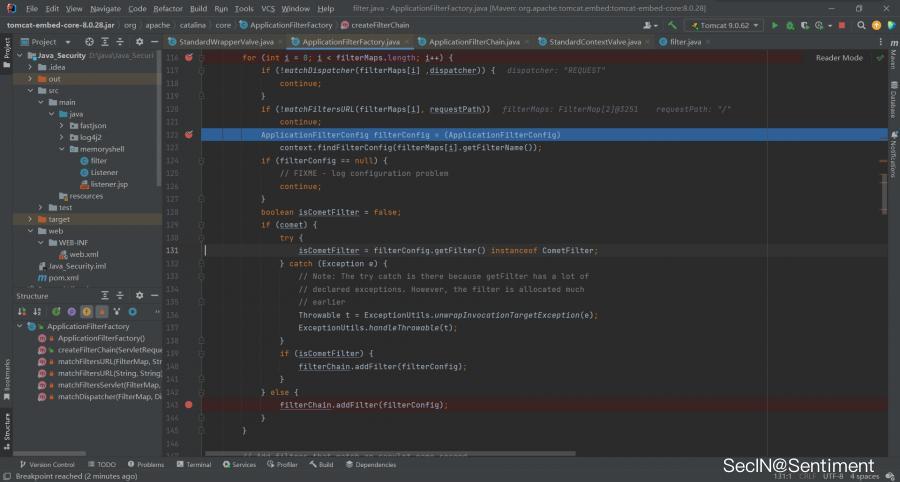
Task: Open Search Everywhere magnifier icon
Action: click(x=861, y=24)
